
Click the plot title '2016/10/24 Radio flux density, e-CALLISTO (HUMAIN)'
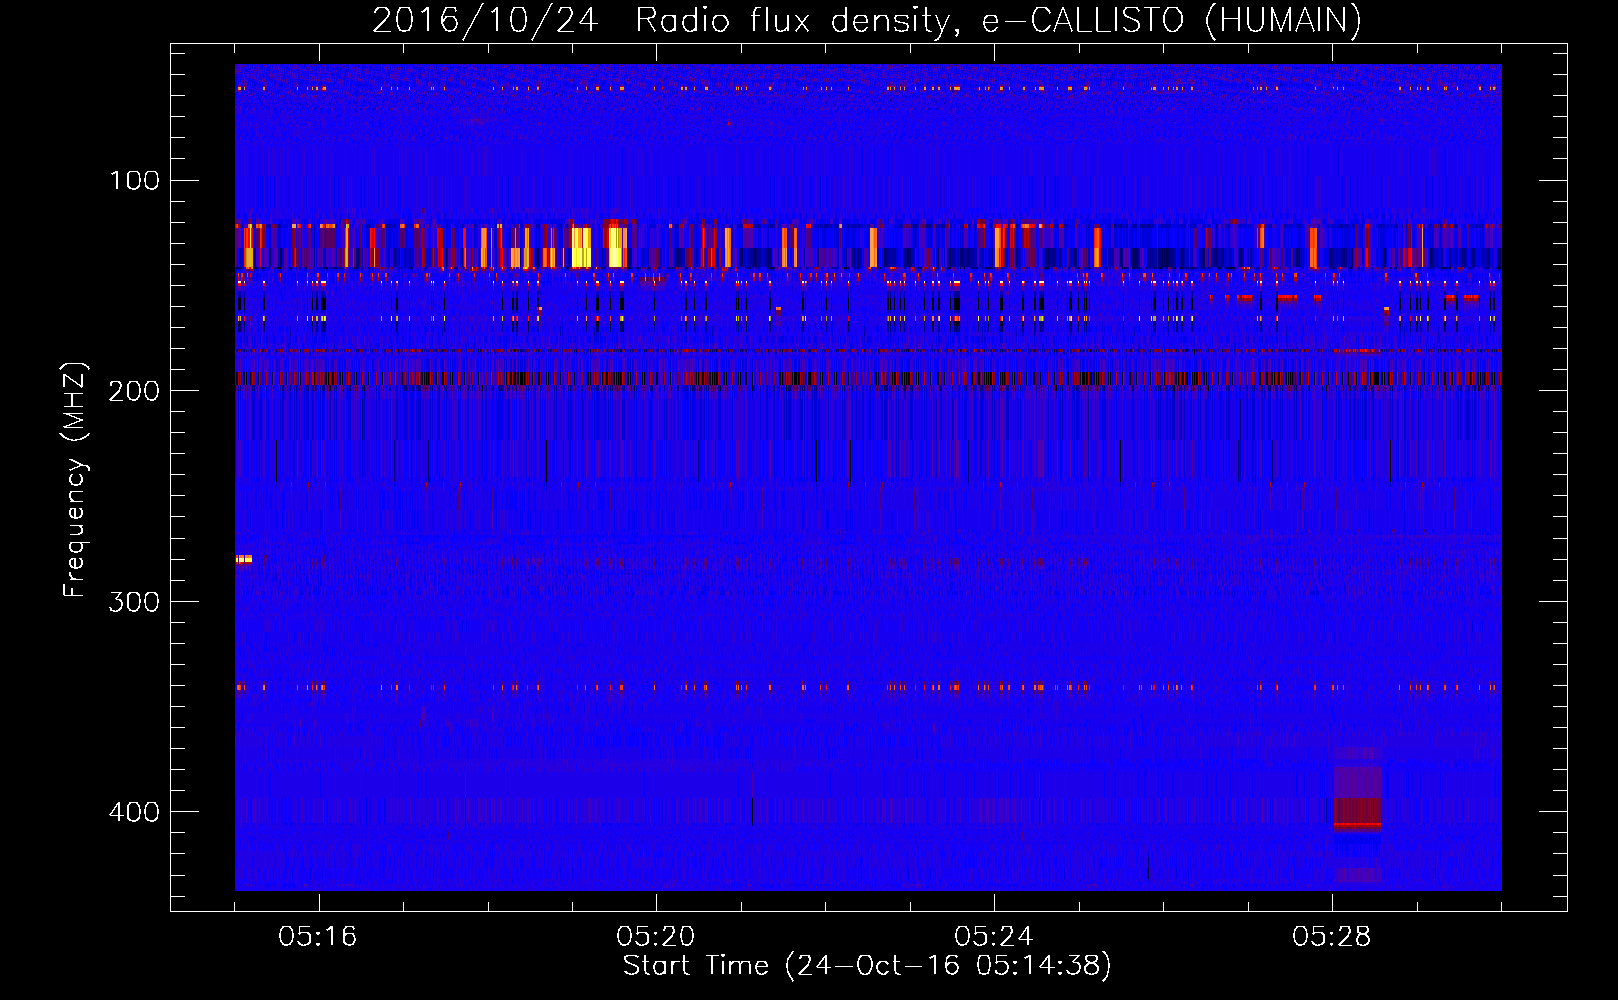click(867, 20)
